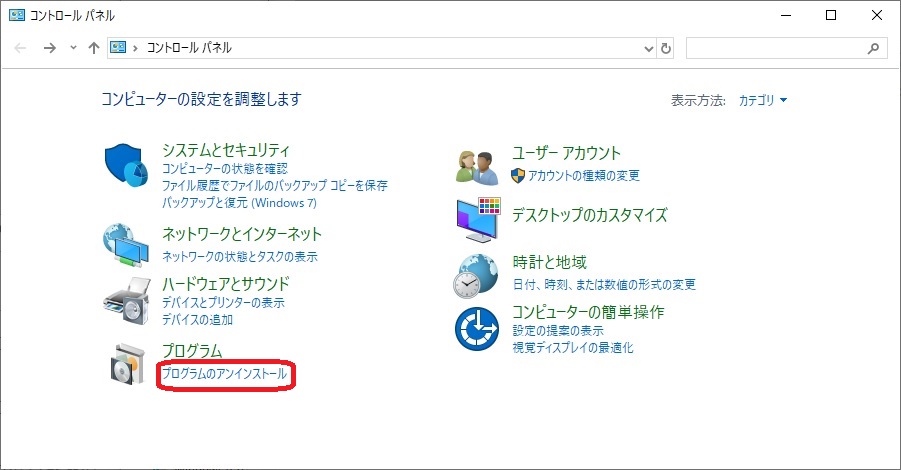Click the Back arrow navigation button

(22, 48)
